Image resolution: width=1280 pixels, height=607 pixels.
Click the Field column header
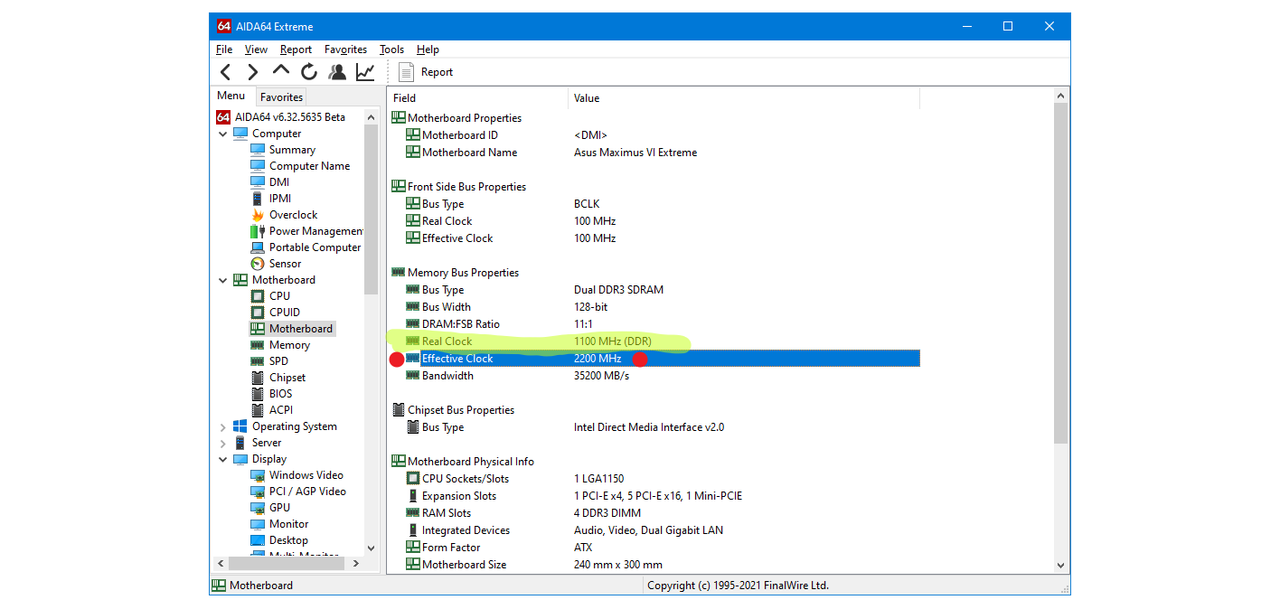(478, 98)
